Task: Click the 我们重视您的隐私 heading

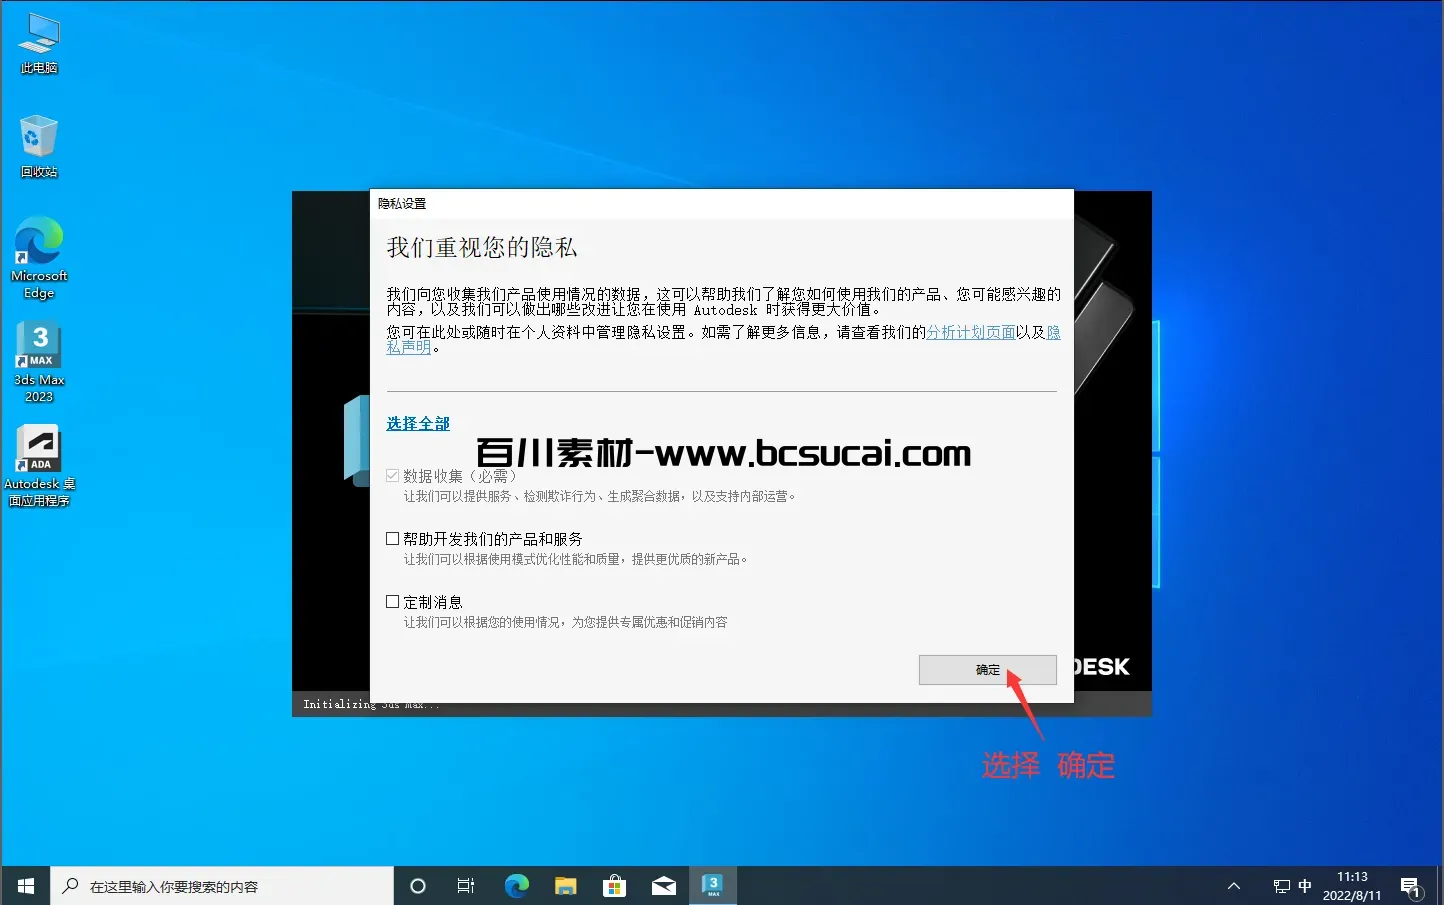Action: pos(482,247)
